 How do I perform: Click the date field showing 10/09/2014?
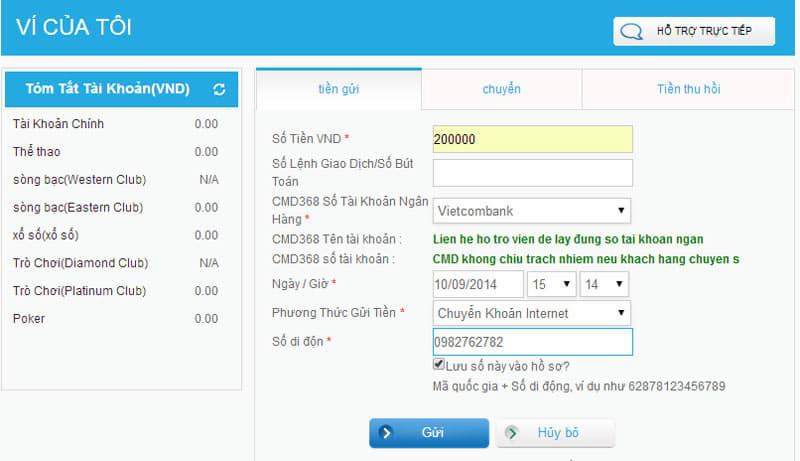click(478, 285)
